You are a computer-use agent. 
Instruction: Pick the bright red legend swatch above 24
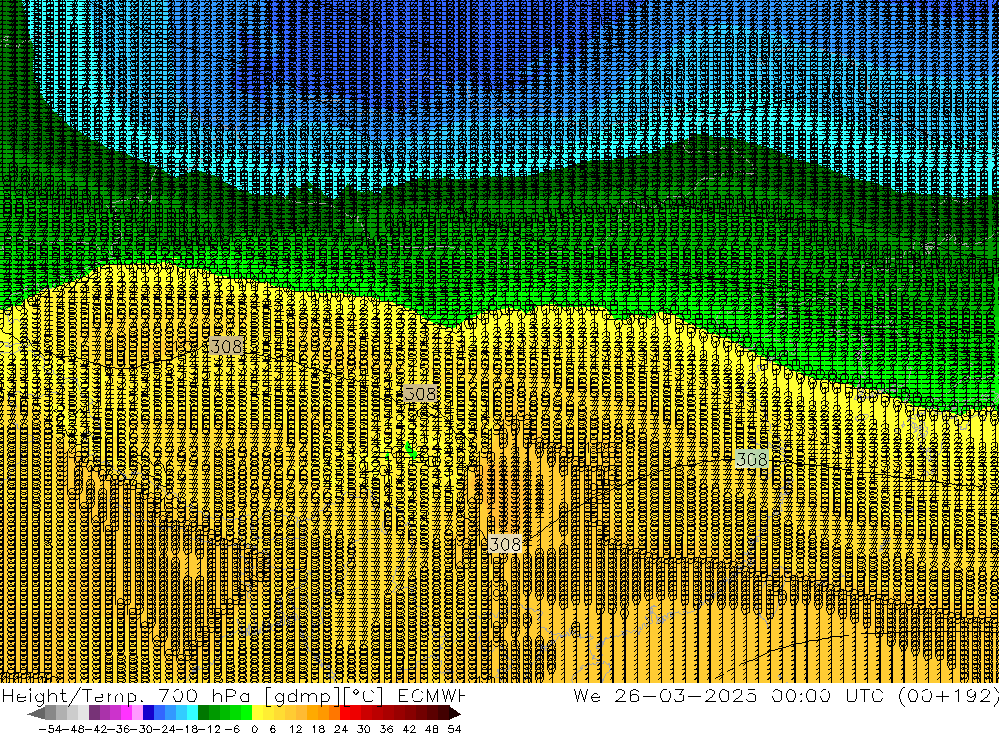point(345,713)
